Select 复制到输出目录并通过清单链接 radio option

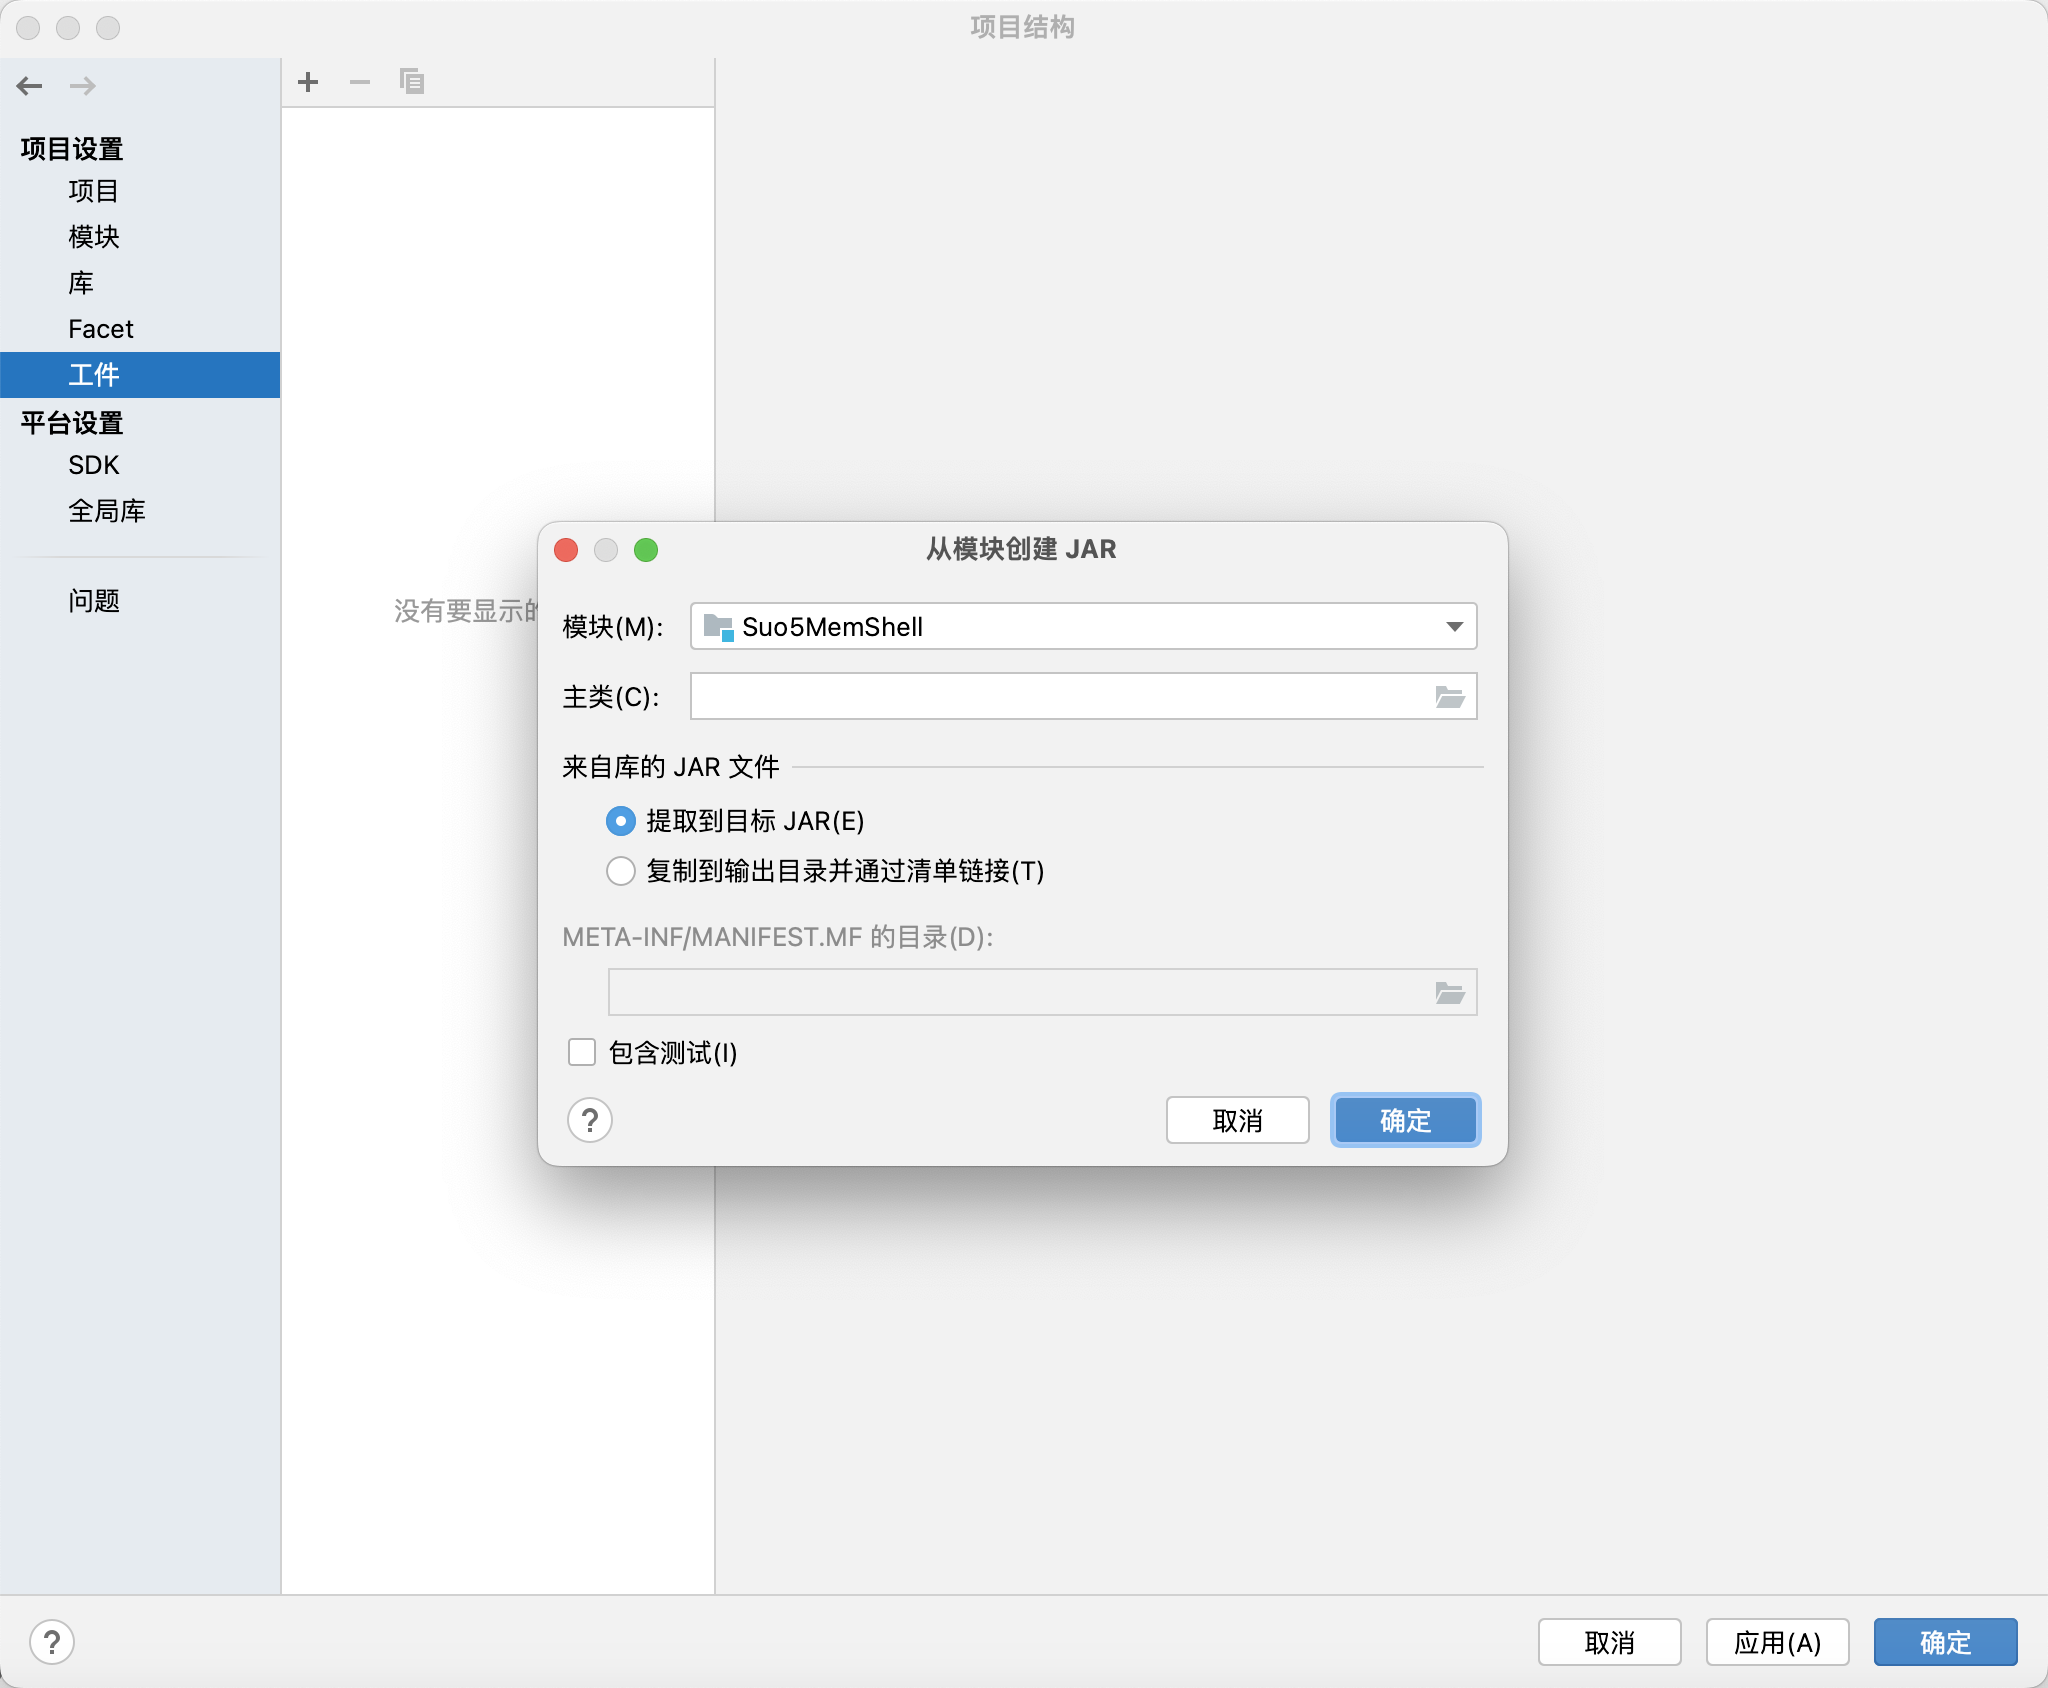click(621, 871)
